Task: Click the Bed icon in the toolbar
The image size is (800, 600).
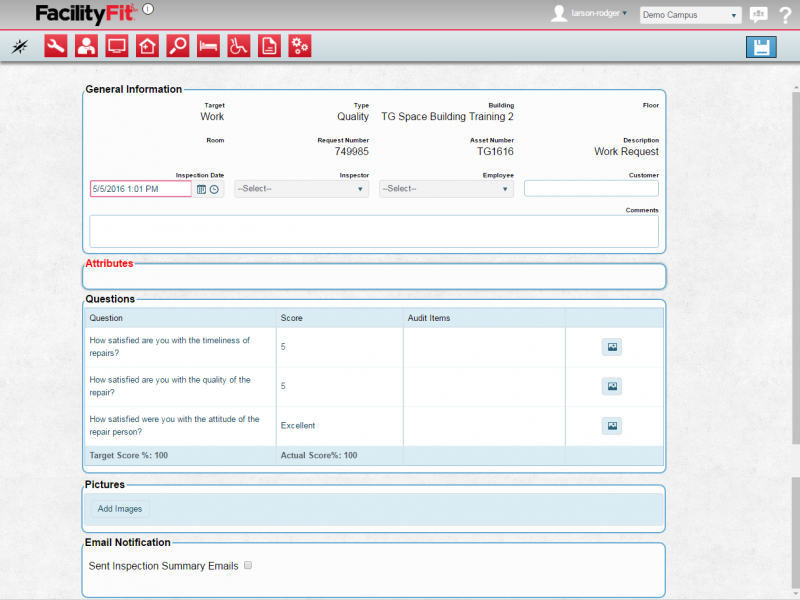Action: coord(208,45)
